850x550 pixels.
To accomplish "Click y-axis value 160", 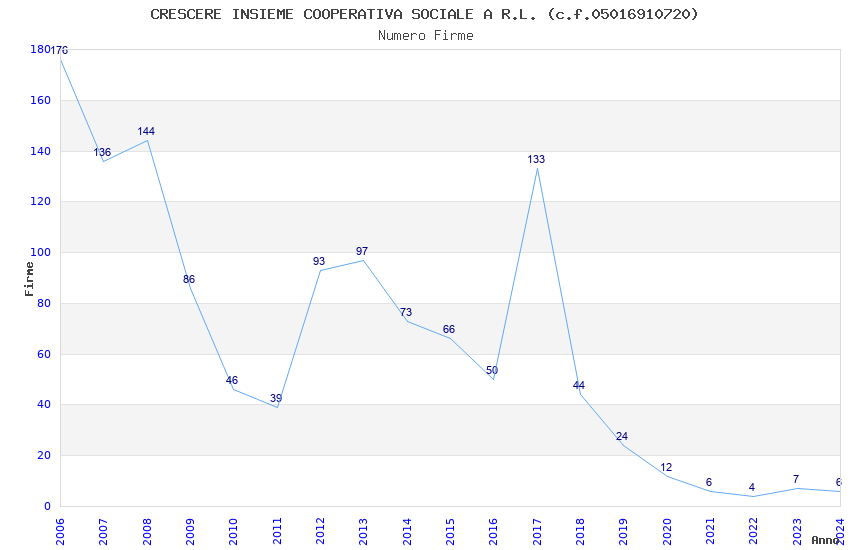I will [x=40, y=100].
